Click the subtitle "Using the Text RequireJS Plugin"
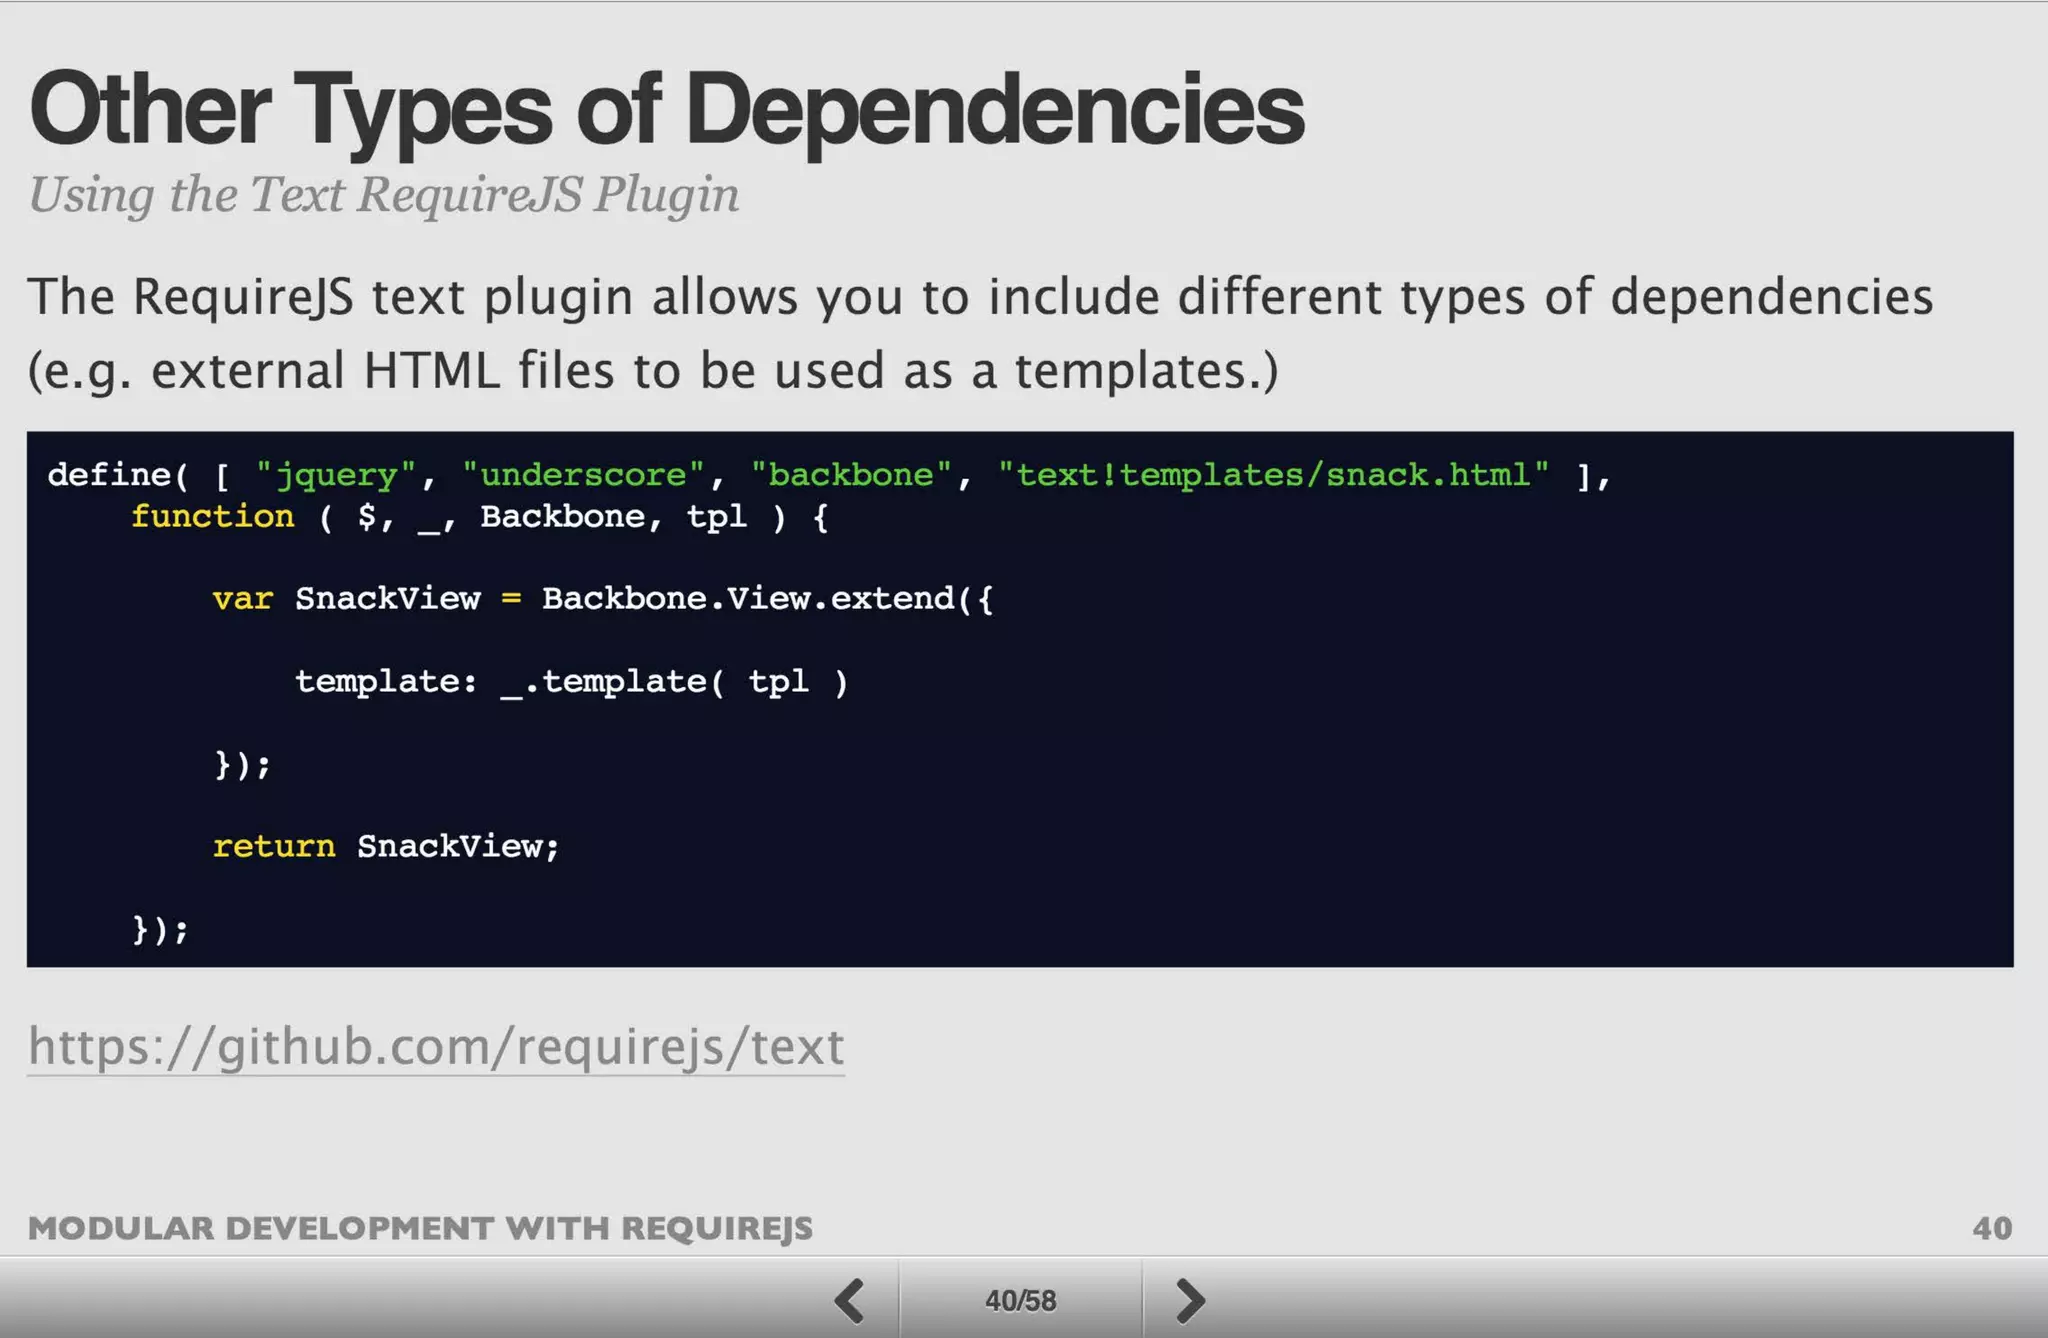Image resolution: width=2048 pixels, height=1338 pixels. (384, 194)
